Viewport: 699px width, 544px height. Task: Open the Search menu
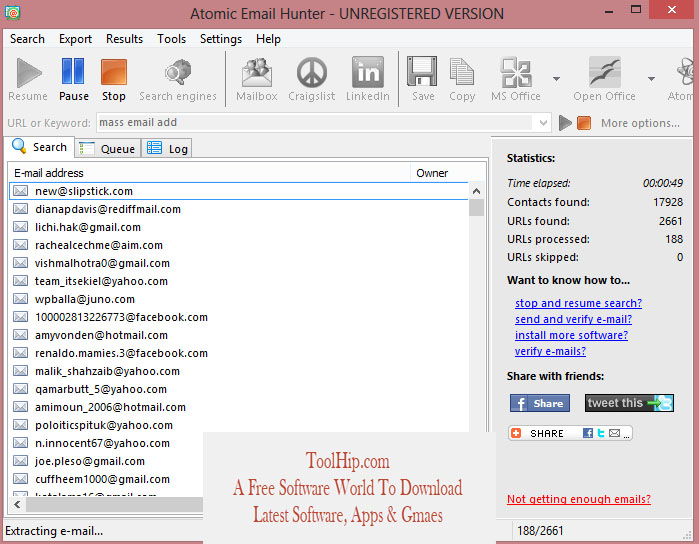point(27,39)
